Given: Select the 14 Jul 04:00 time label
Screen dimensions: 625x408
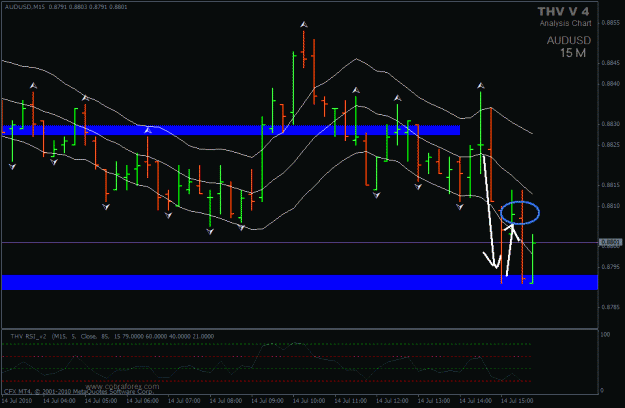Looking at the screenshot, I should click(x=59, y=400).
